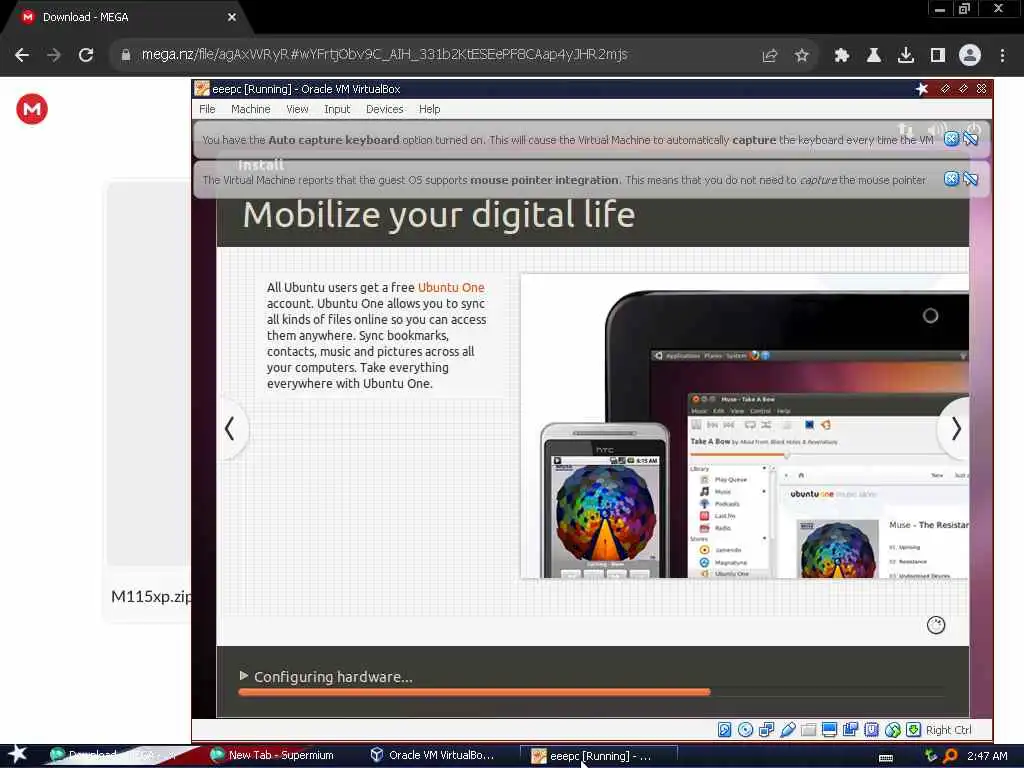Click the keyboard icon in system tray
The width and height of the screenshot is (1024, 768).
tap(886, 758)
